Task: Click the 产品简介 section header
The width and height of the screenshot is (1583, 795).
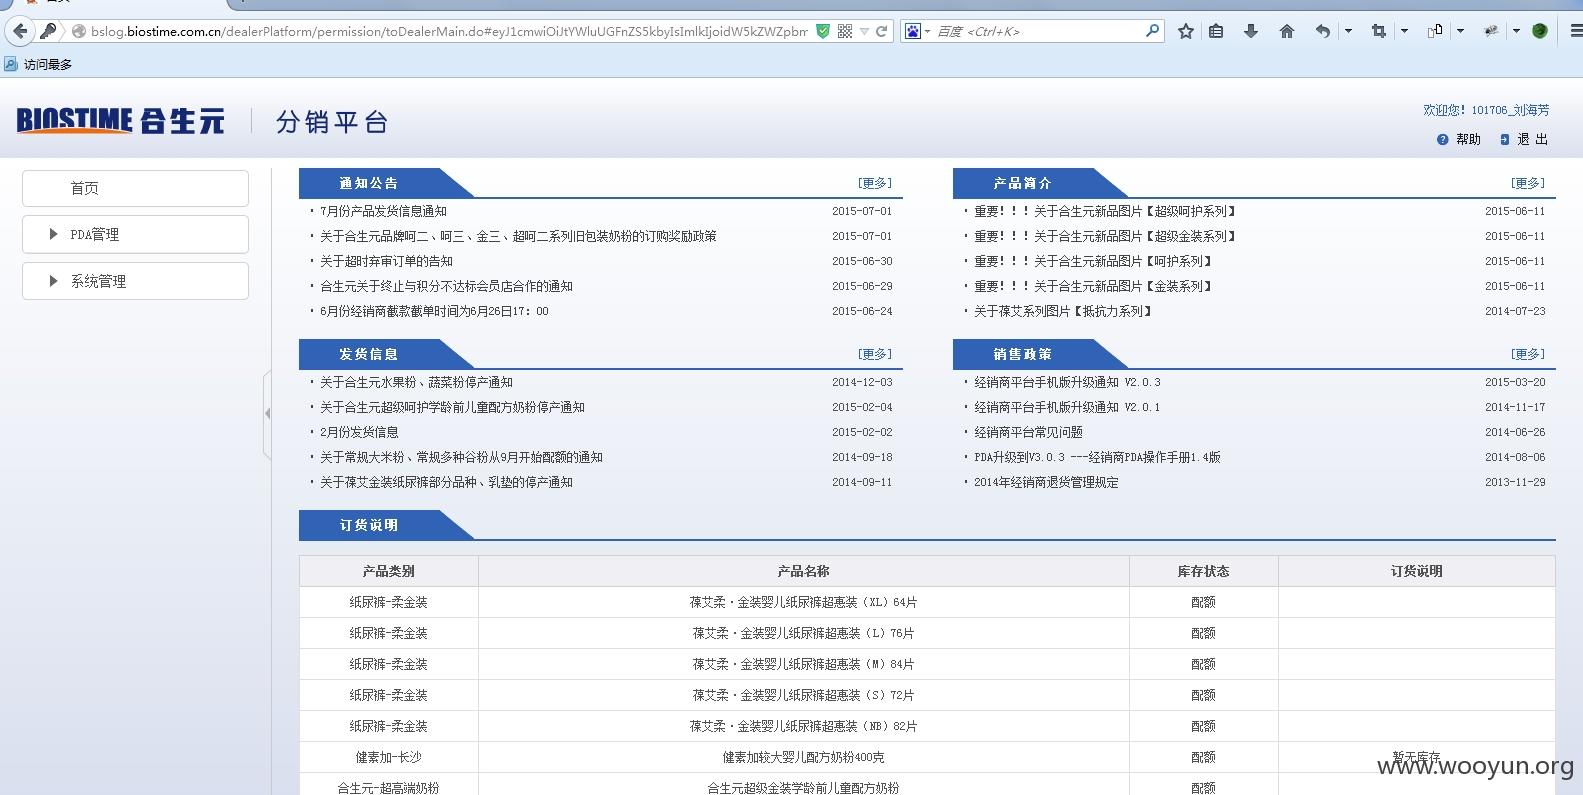Action: (x=1022, y=183)
